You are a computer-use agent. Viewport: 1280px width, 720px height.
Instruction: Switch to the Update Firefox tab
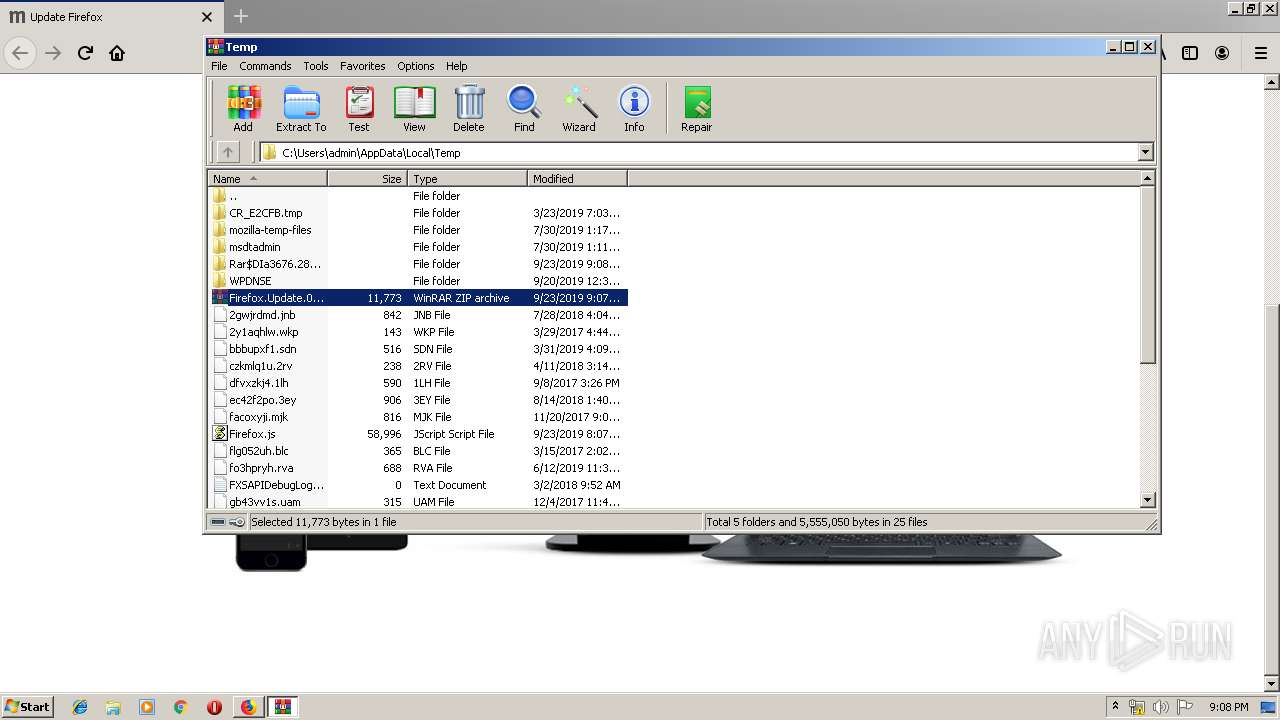[x=110, y=17]
